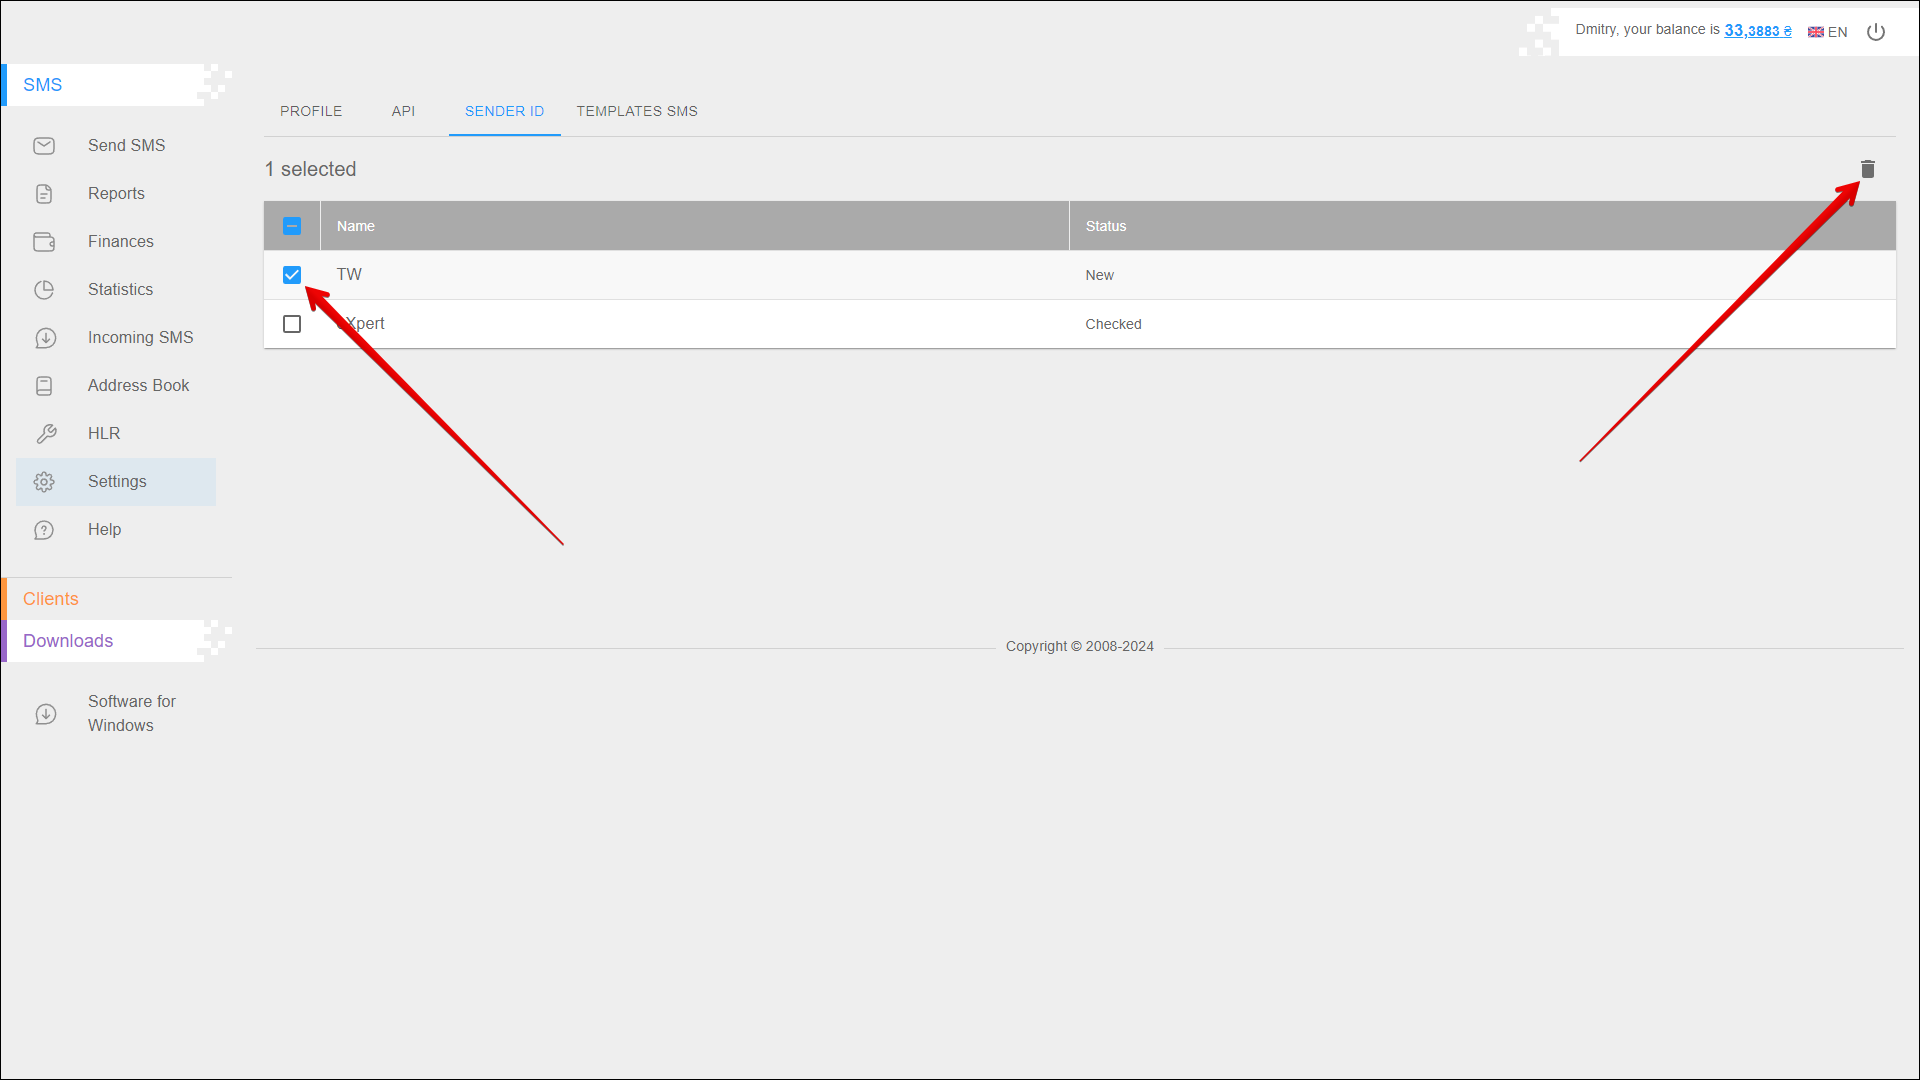Expand the Downloads section
Image resolution: width=1920 pixels, height=1080 pixels.
click(x=68, y=641)
